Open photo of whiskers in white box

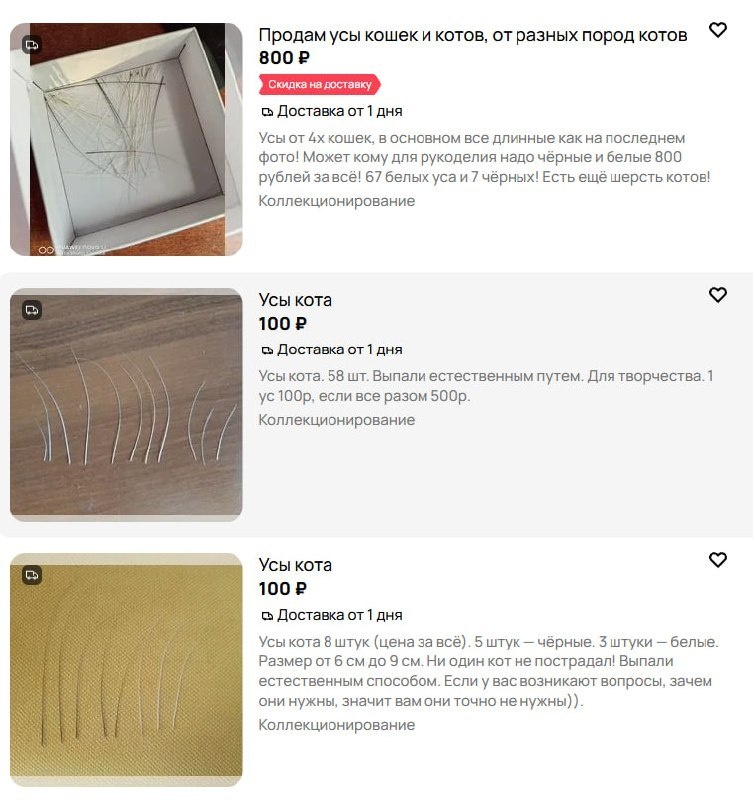[x=126, y=139]
